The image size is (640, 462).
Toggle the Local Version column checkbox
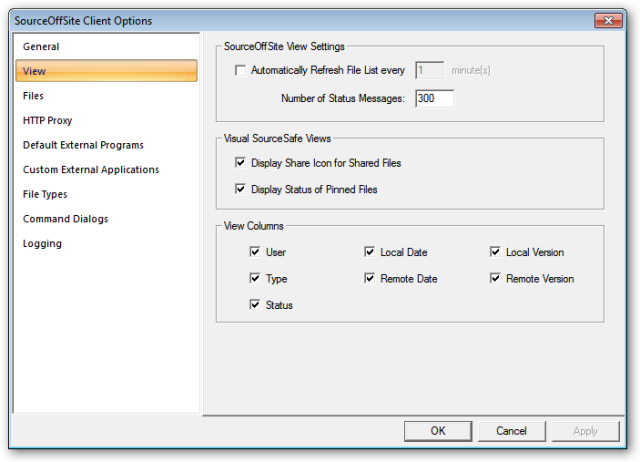(495, 252)
